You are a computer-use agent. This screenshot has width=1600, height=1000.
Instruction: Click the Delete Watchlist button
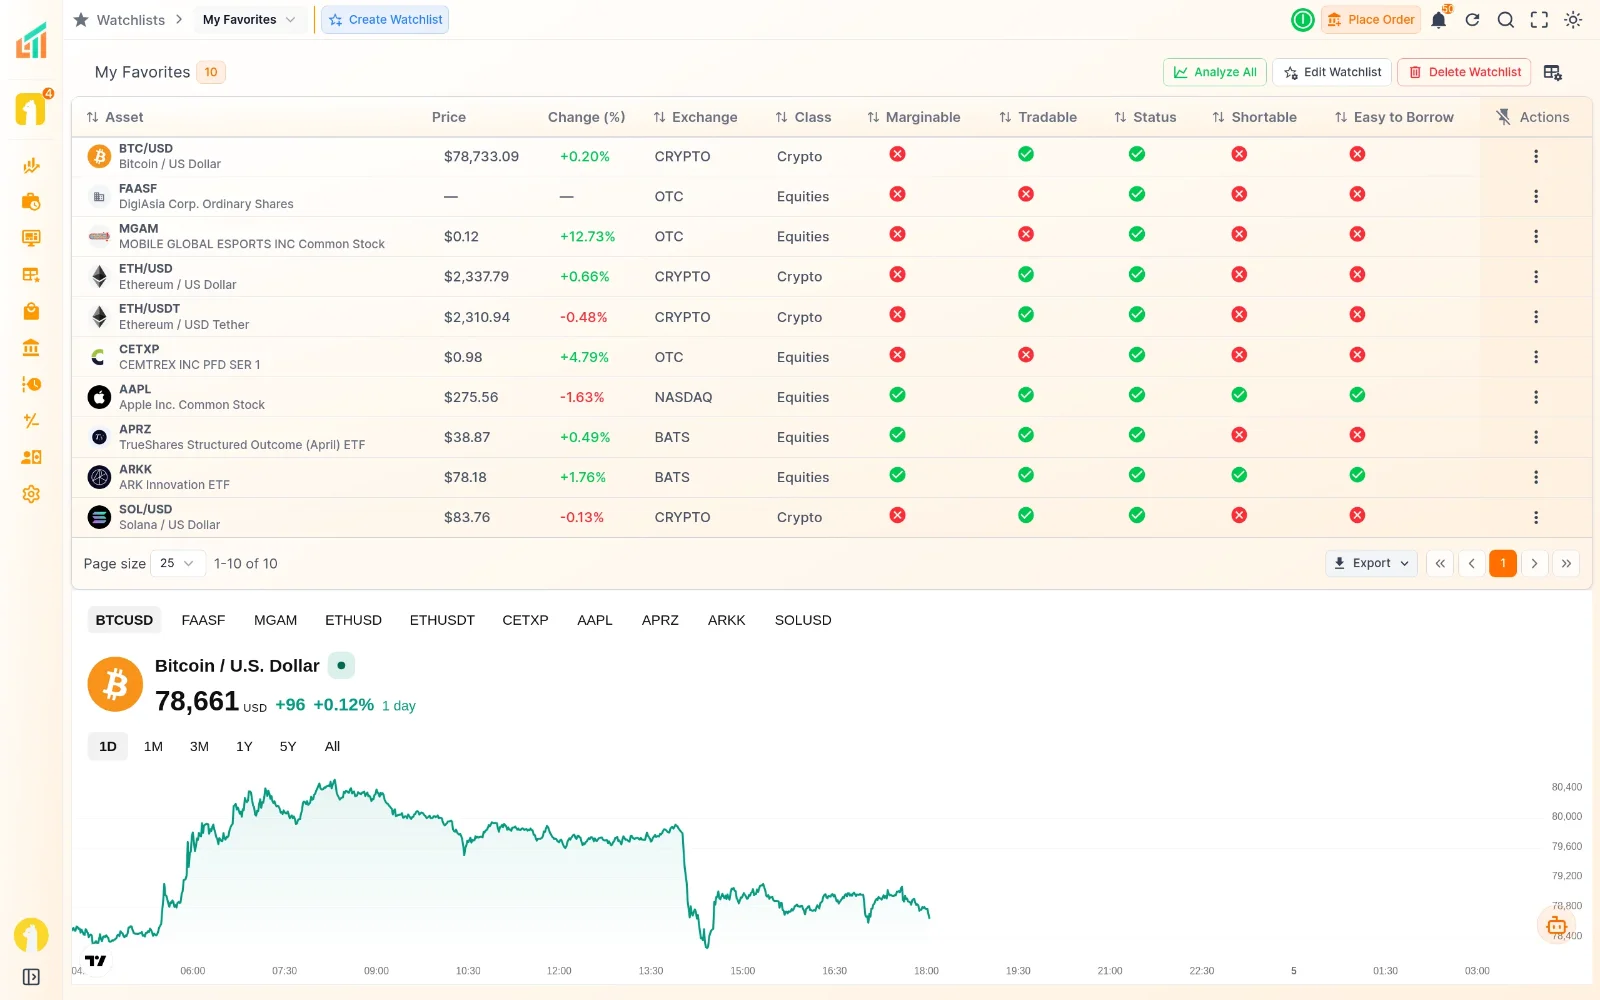point(1465,72)
